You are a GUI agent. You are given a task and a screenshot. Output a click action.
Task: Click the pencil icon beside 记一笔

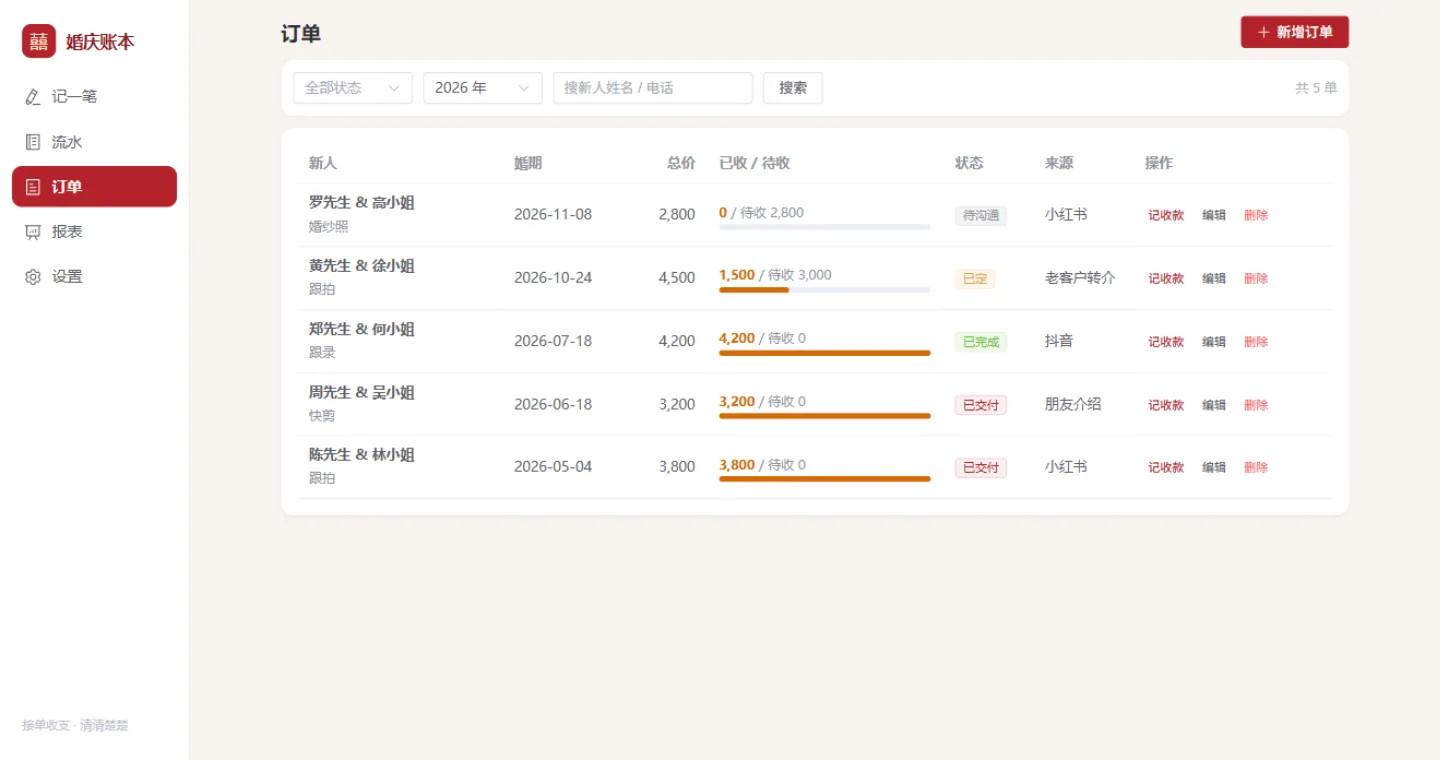coord(33,97)
